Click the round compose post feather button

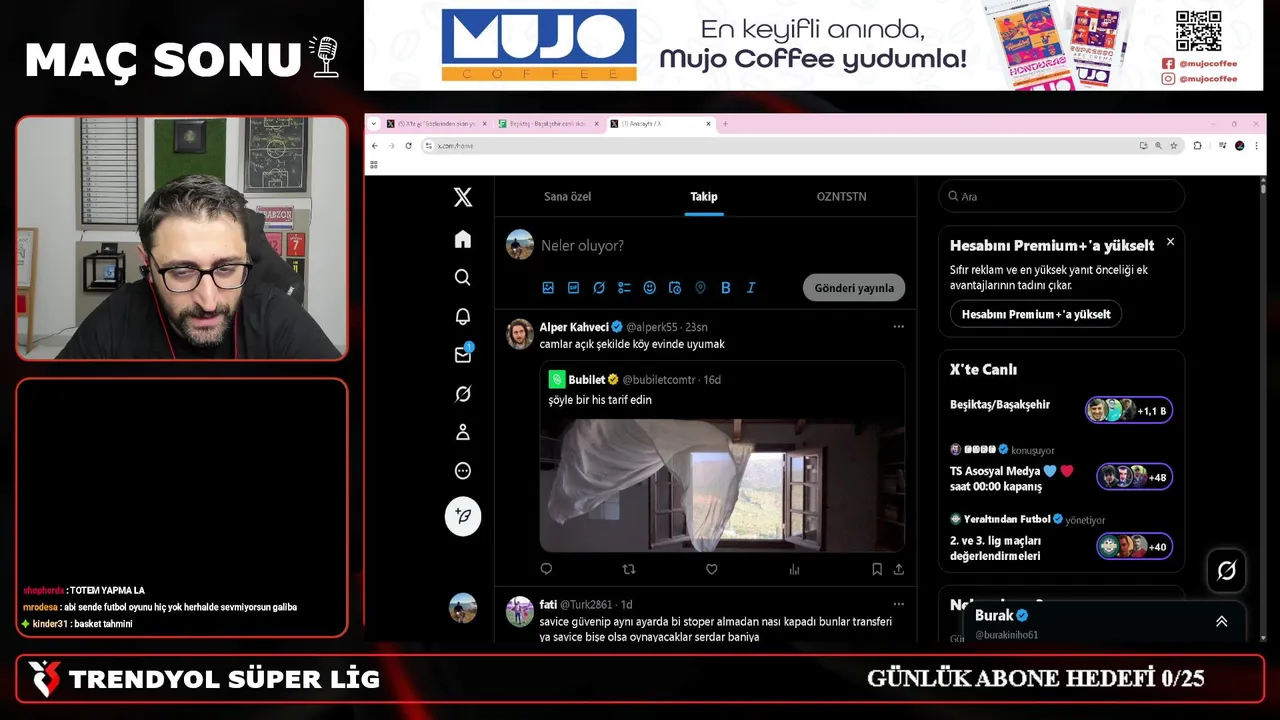463,516
